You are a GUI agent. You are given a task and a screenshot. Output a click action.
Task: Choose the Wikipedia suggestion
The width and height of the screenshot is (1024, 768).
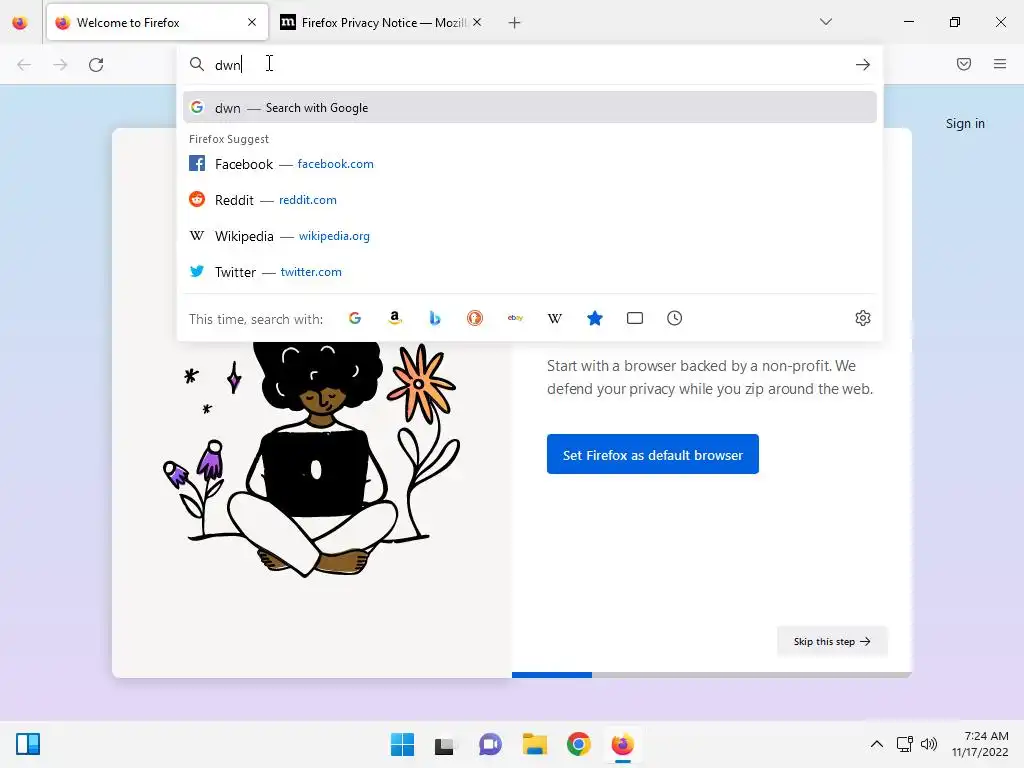coord(530,236)
